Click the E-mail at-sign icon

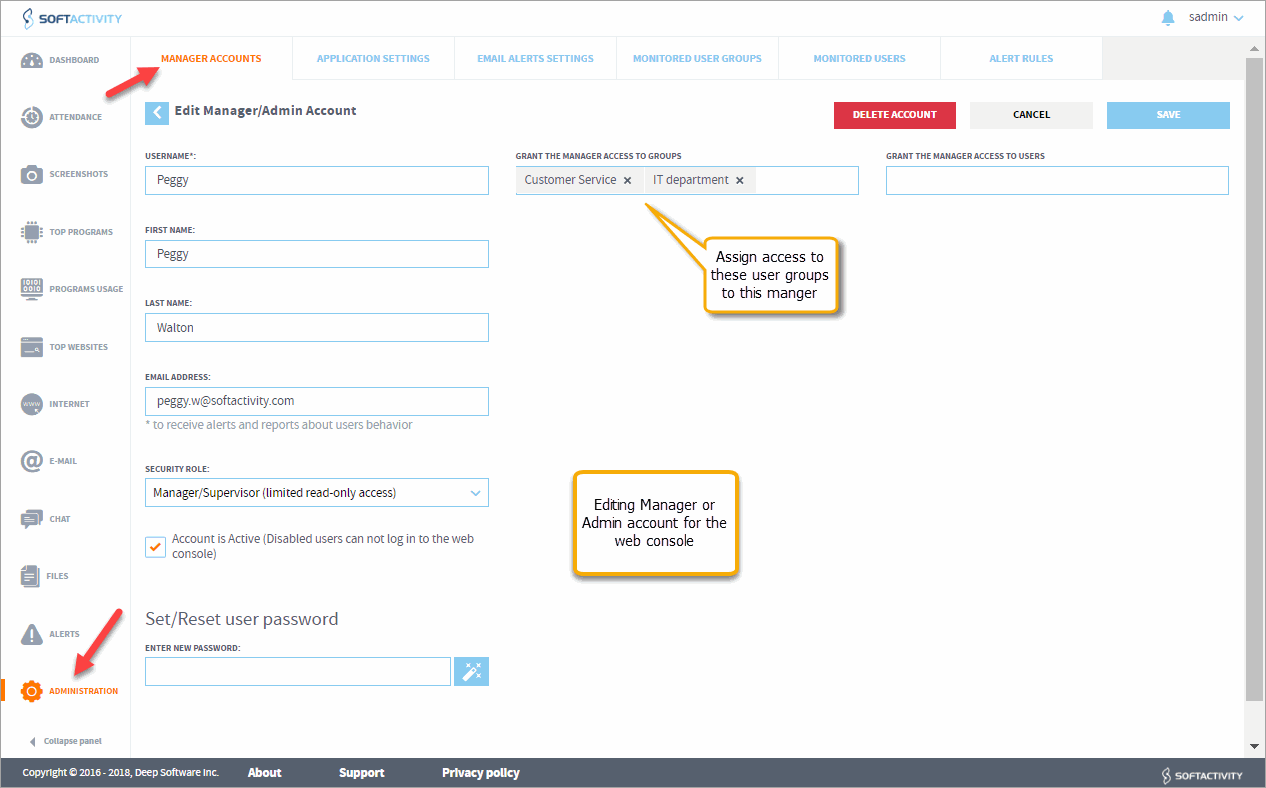(32, 461)
